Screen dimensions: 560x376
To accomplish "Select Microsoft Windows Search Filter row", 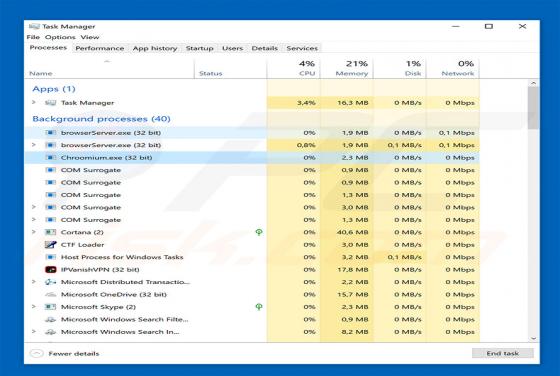I will tap(252, 319).
